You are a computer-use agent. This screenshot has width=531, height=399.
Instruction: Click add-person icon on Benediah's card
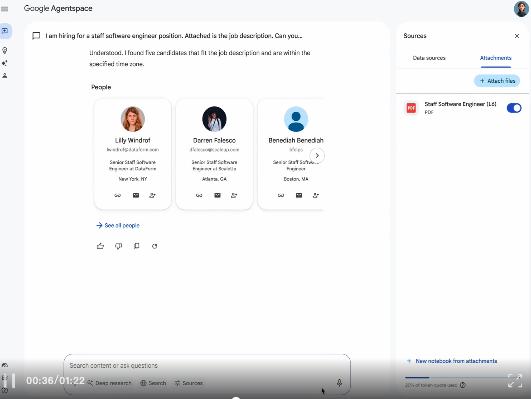[x=316, y=195]
